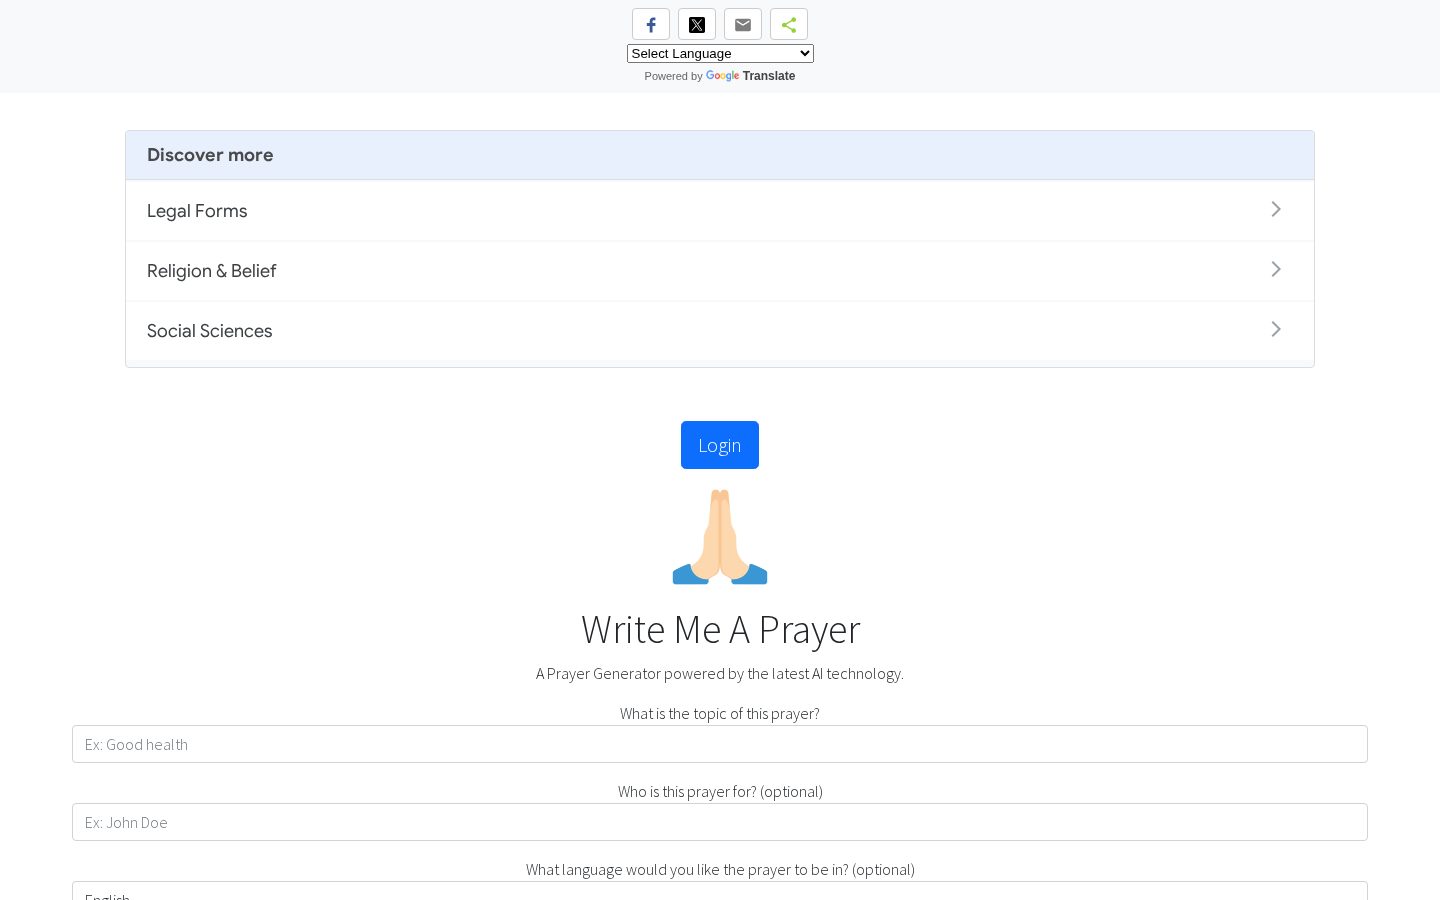Image resolution: width=1440 pixels, height=900 pixels.
Task: Share the page by email icon
Action: point(743,24)
